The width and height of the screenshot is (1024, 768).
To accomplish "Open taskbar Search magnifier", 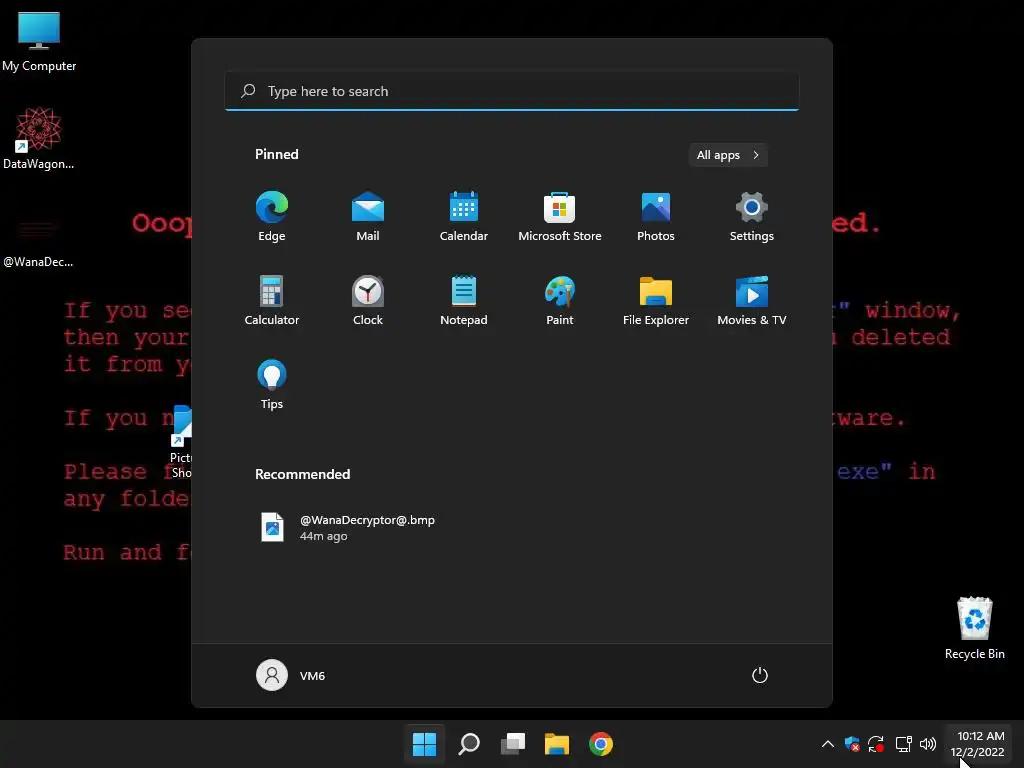I will [x=469, y=744].
